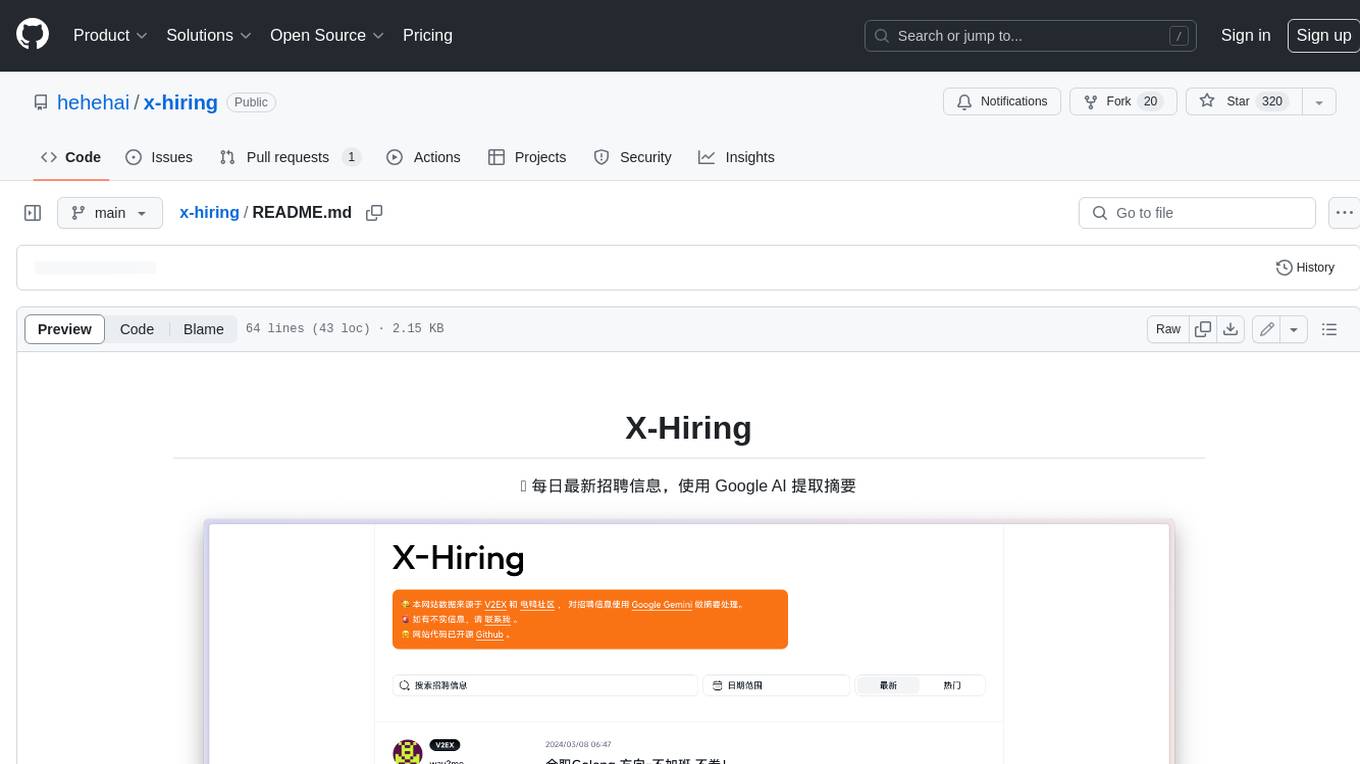
Task: Click the fork count 20
Action: tap(1150, 101)
